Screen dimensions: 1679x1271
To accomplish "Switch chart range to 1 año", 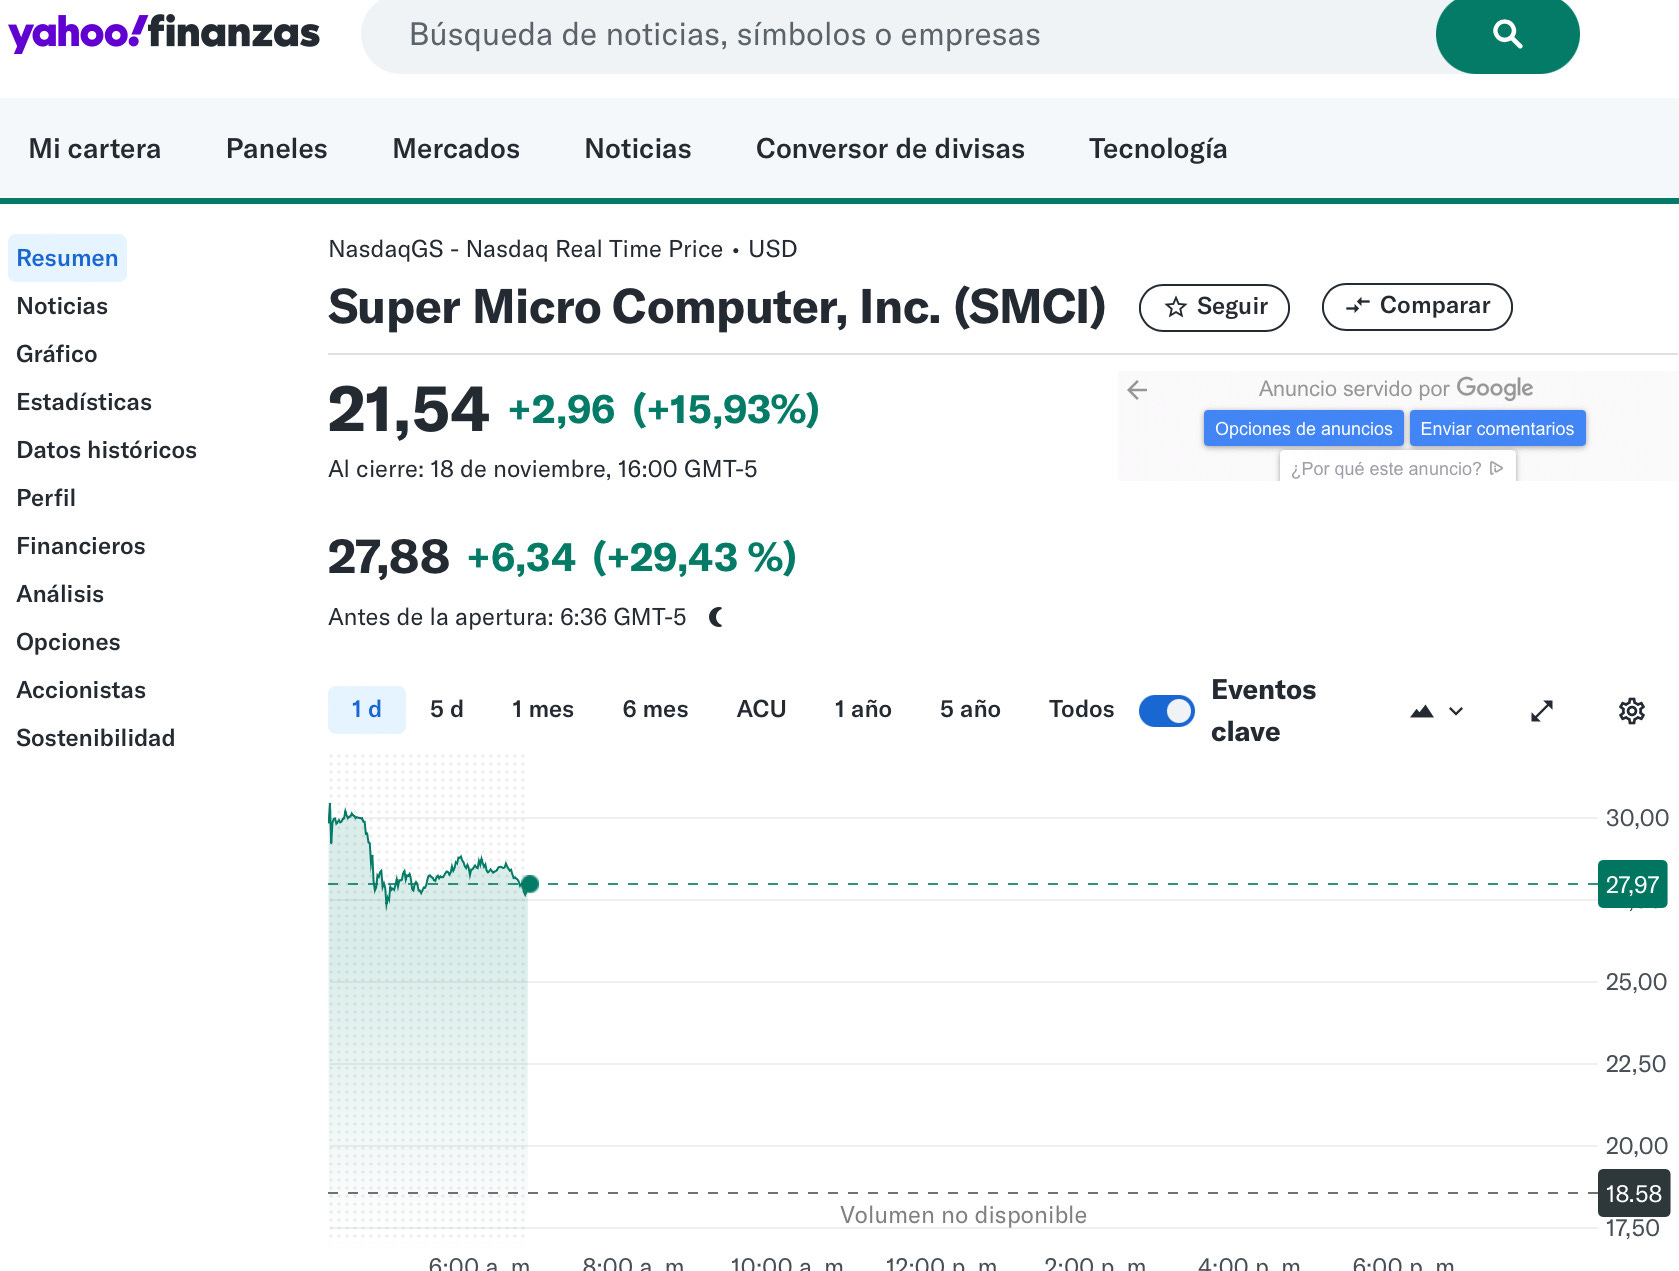I will (x=862, y=709).
